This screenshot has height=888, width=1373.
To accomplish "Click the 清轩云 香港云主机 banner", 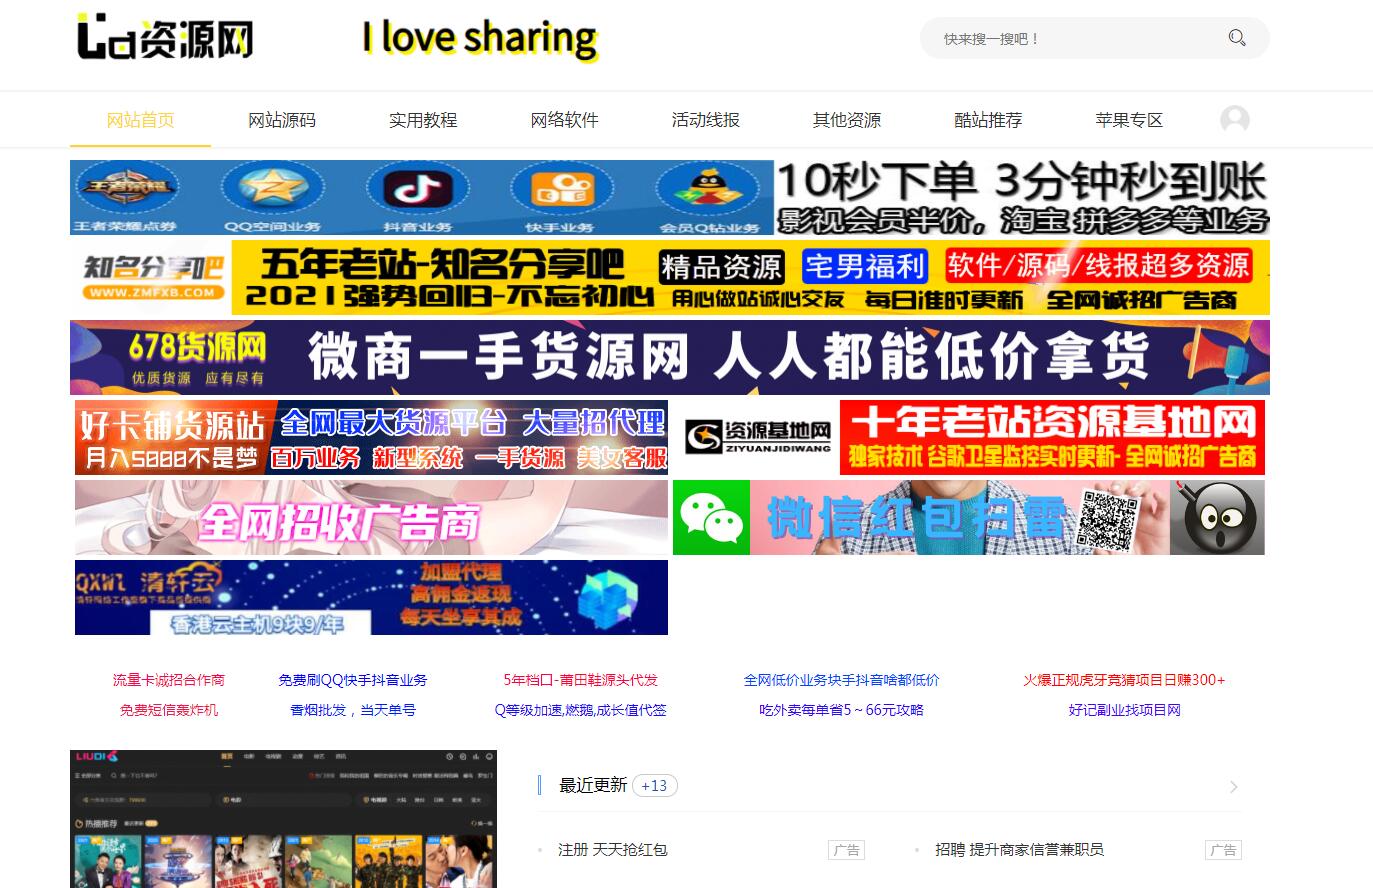I will tap(371, 597).
